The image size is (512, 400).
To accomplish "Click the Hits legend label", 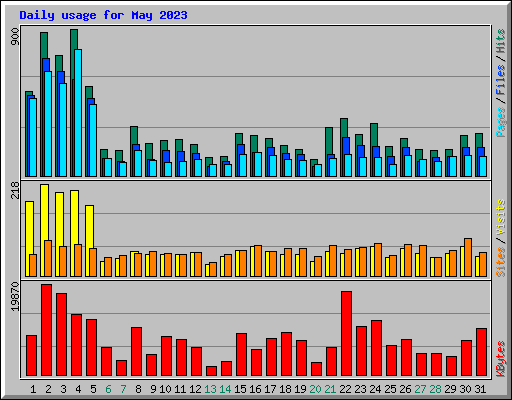I will [x=500, y=41].
